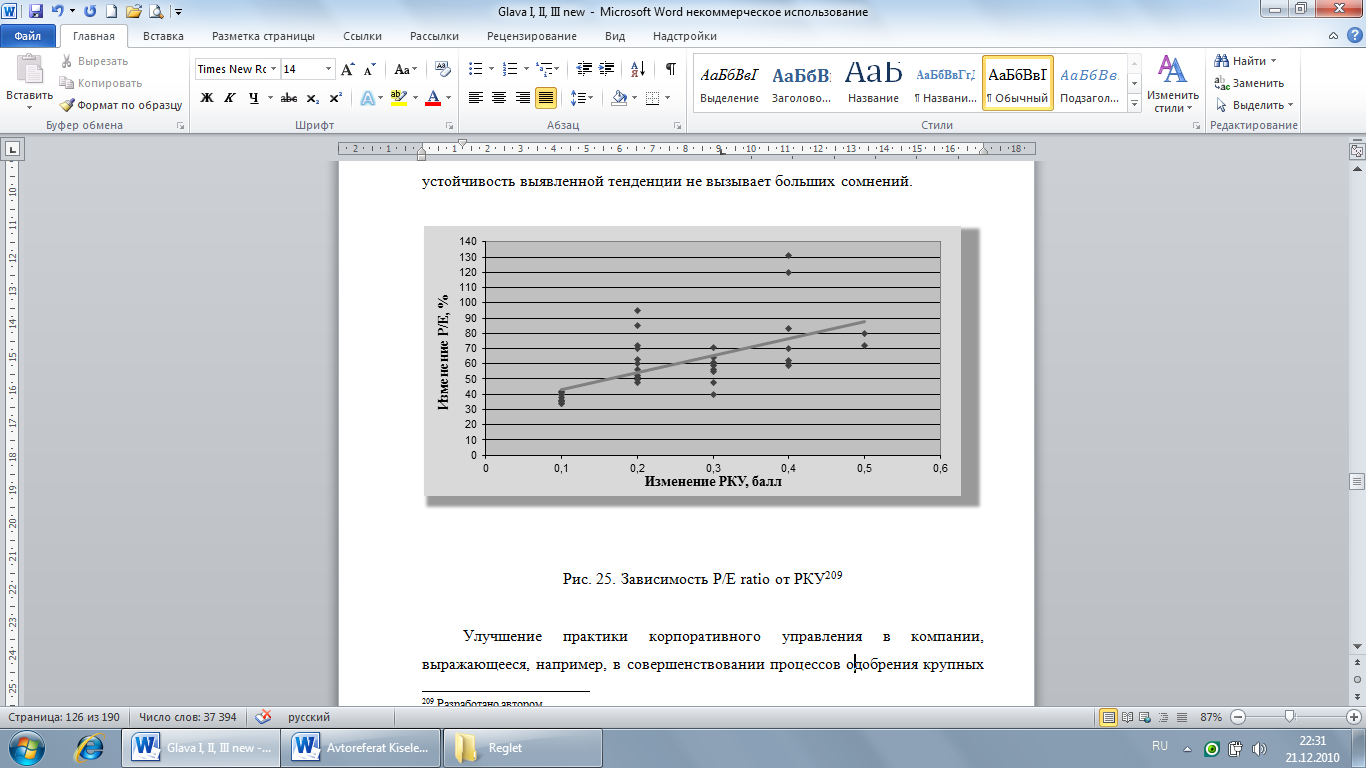
Task: Click the yellow text highlight color button
Action: point(398,98)
